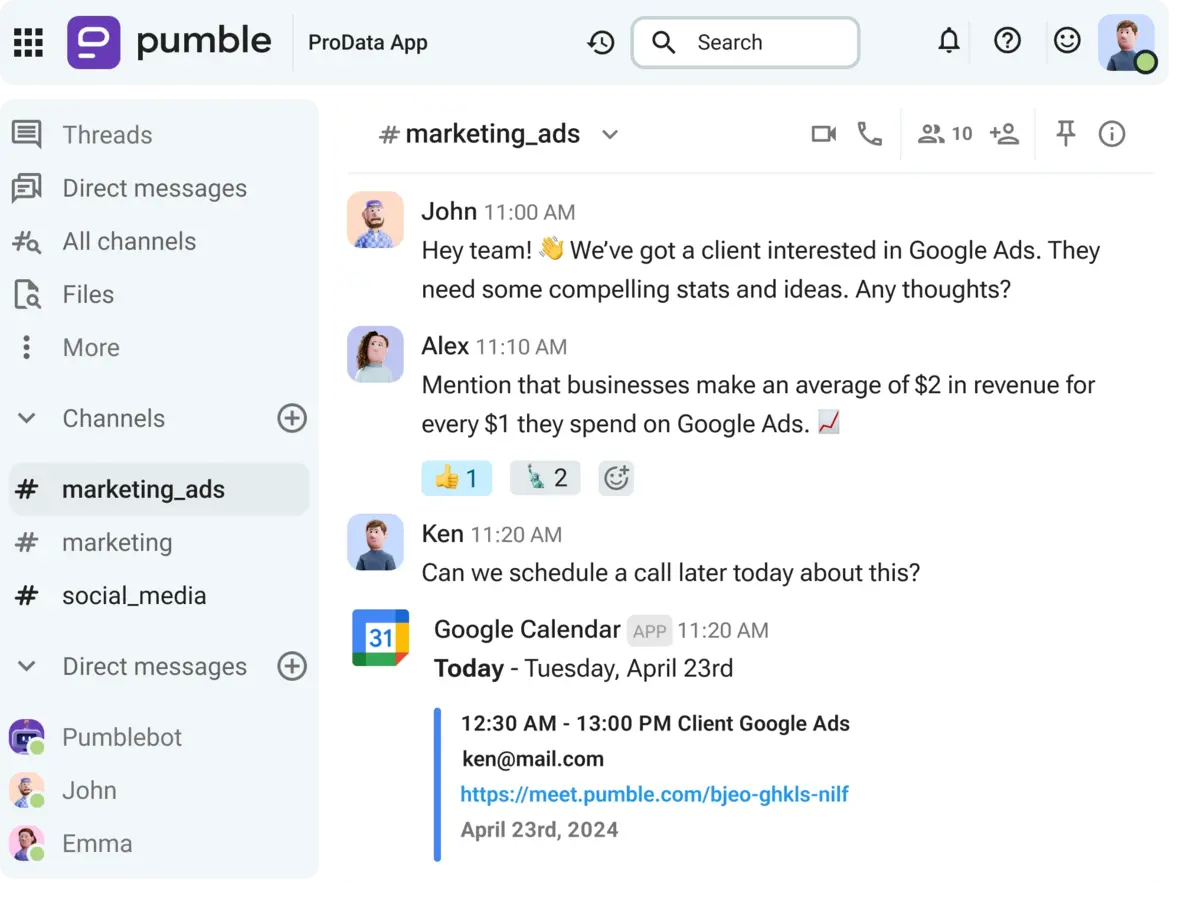The height and width of the screenshot is (904, 1200).
Task: Open help question mark icon
Action: (x=1007, y=41)
